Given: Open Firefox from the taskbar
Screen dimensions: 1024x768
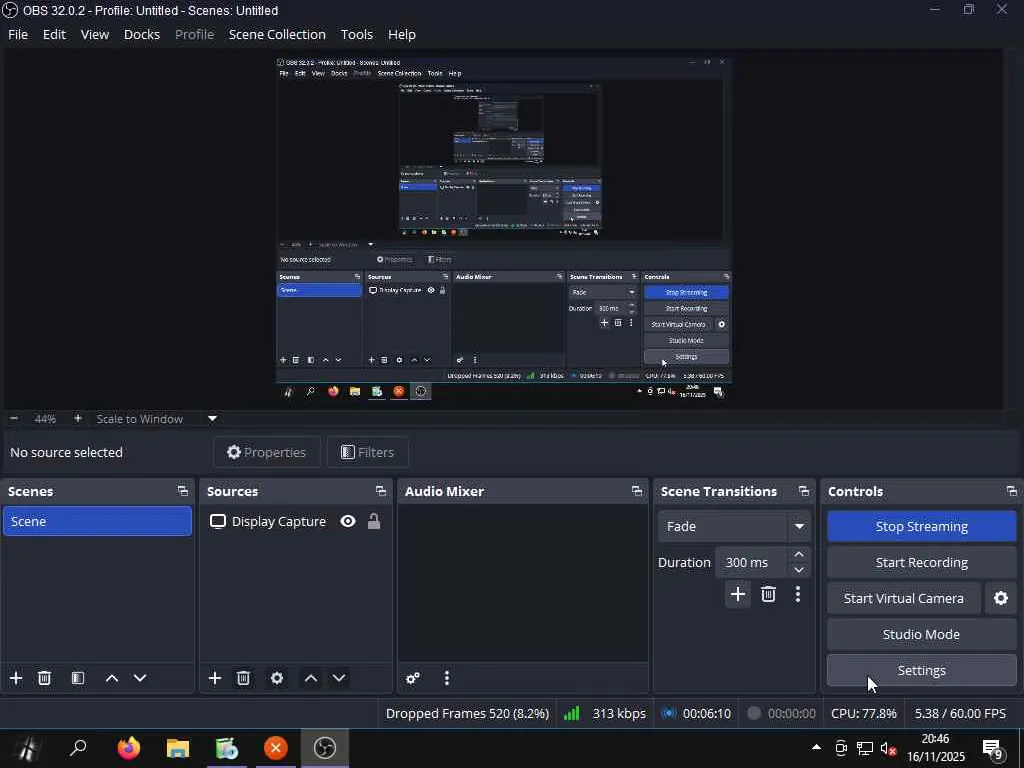Looking at the screenshot, I should [x=129, y=748].
